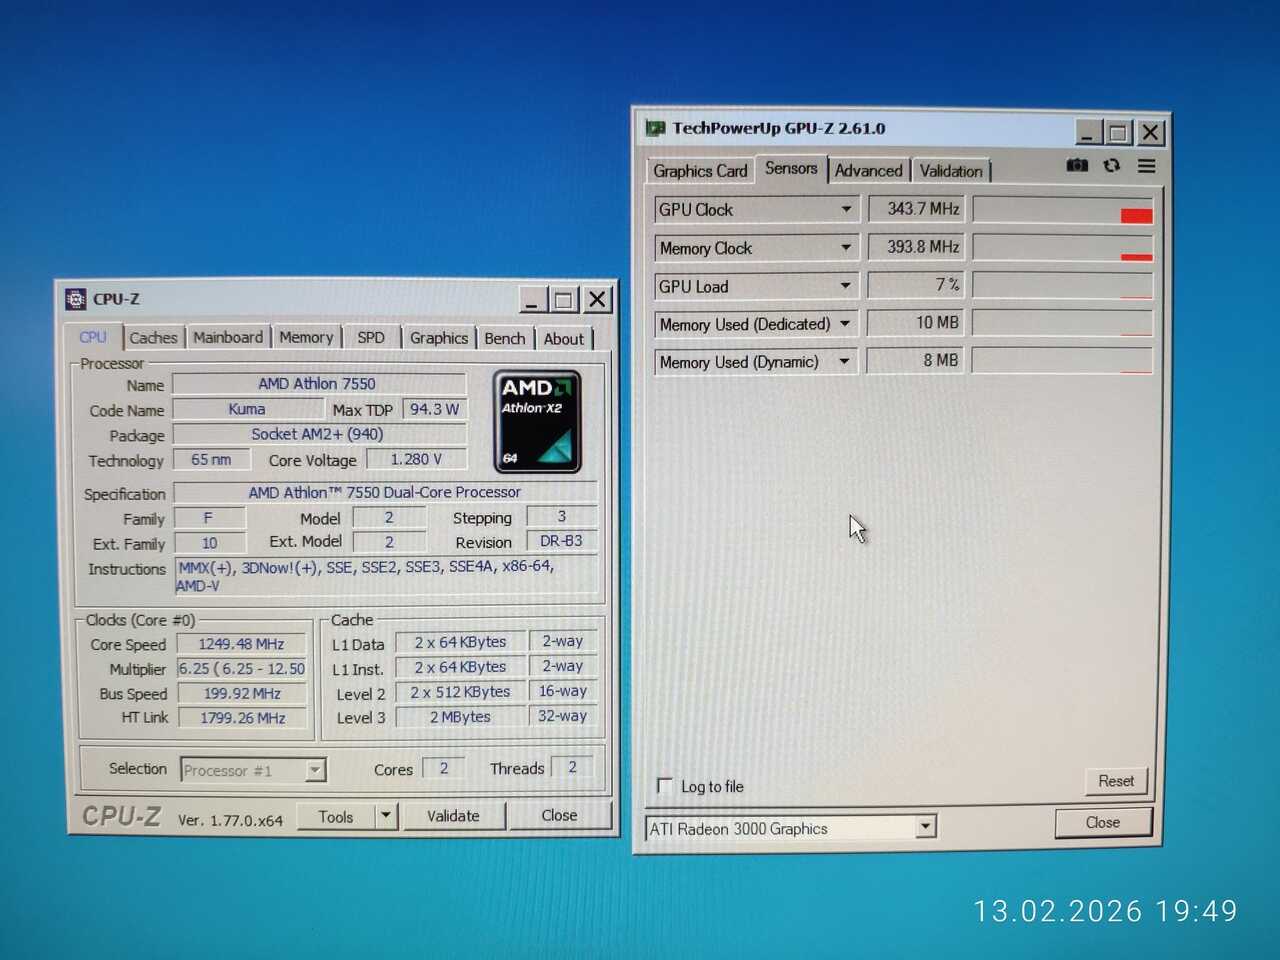Click the GPU Load sensor graph
This screenshot has width=1280, height=960.
(1063, 285)
